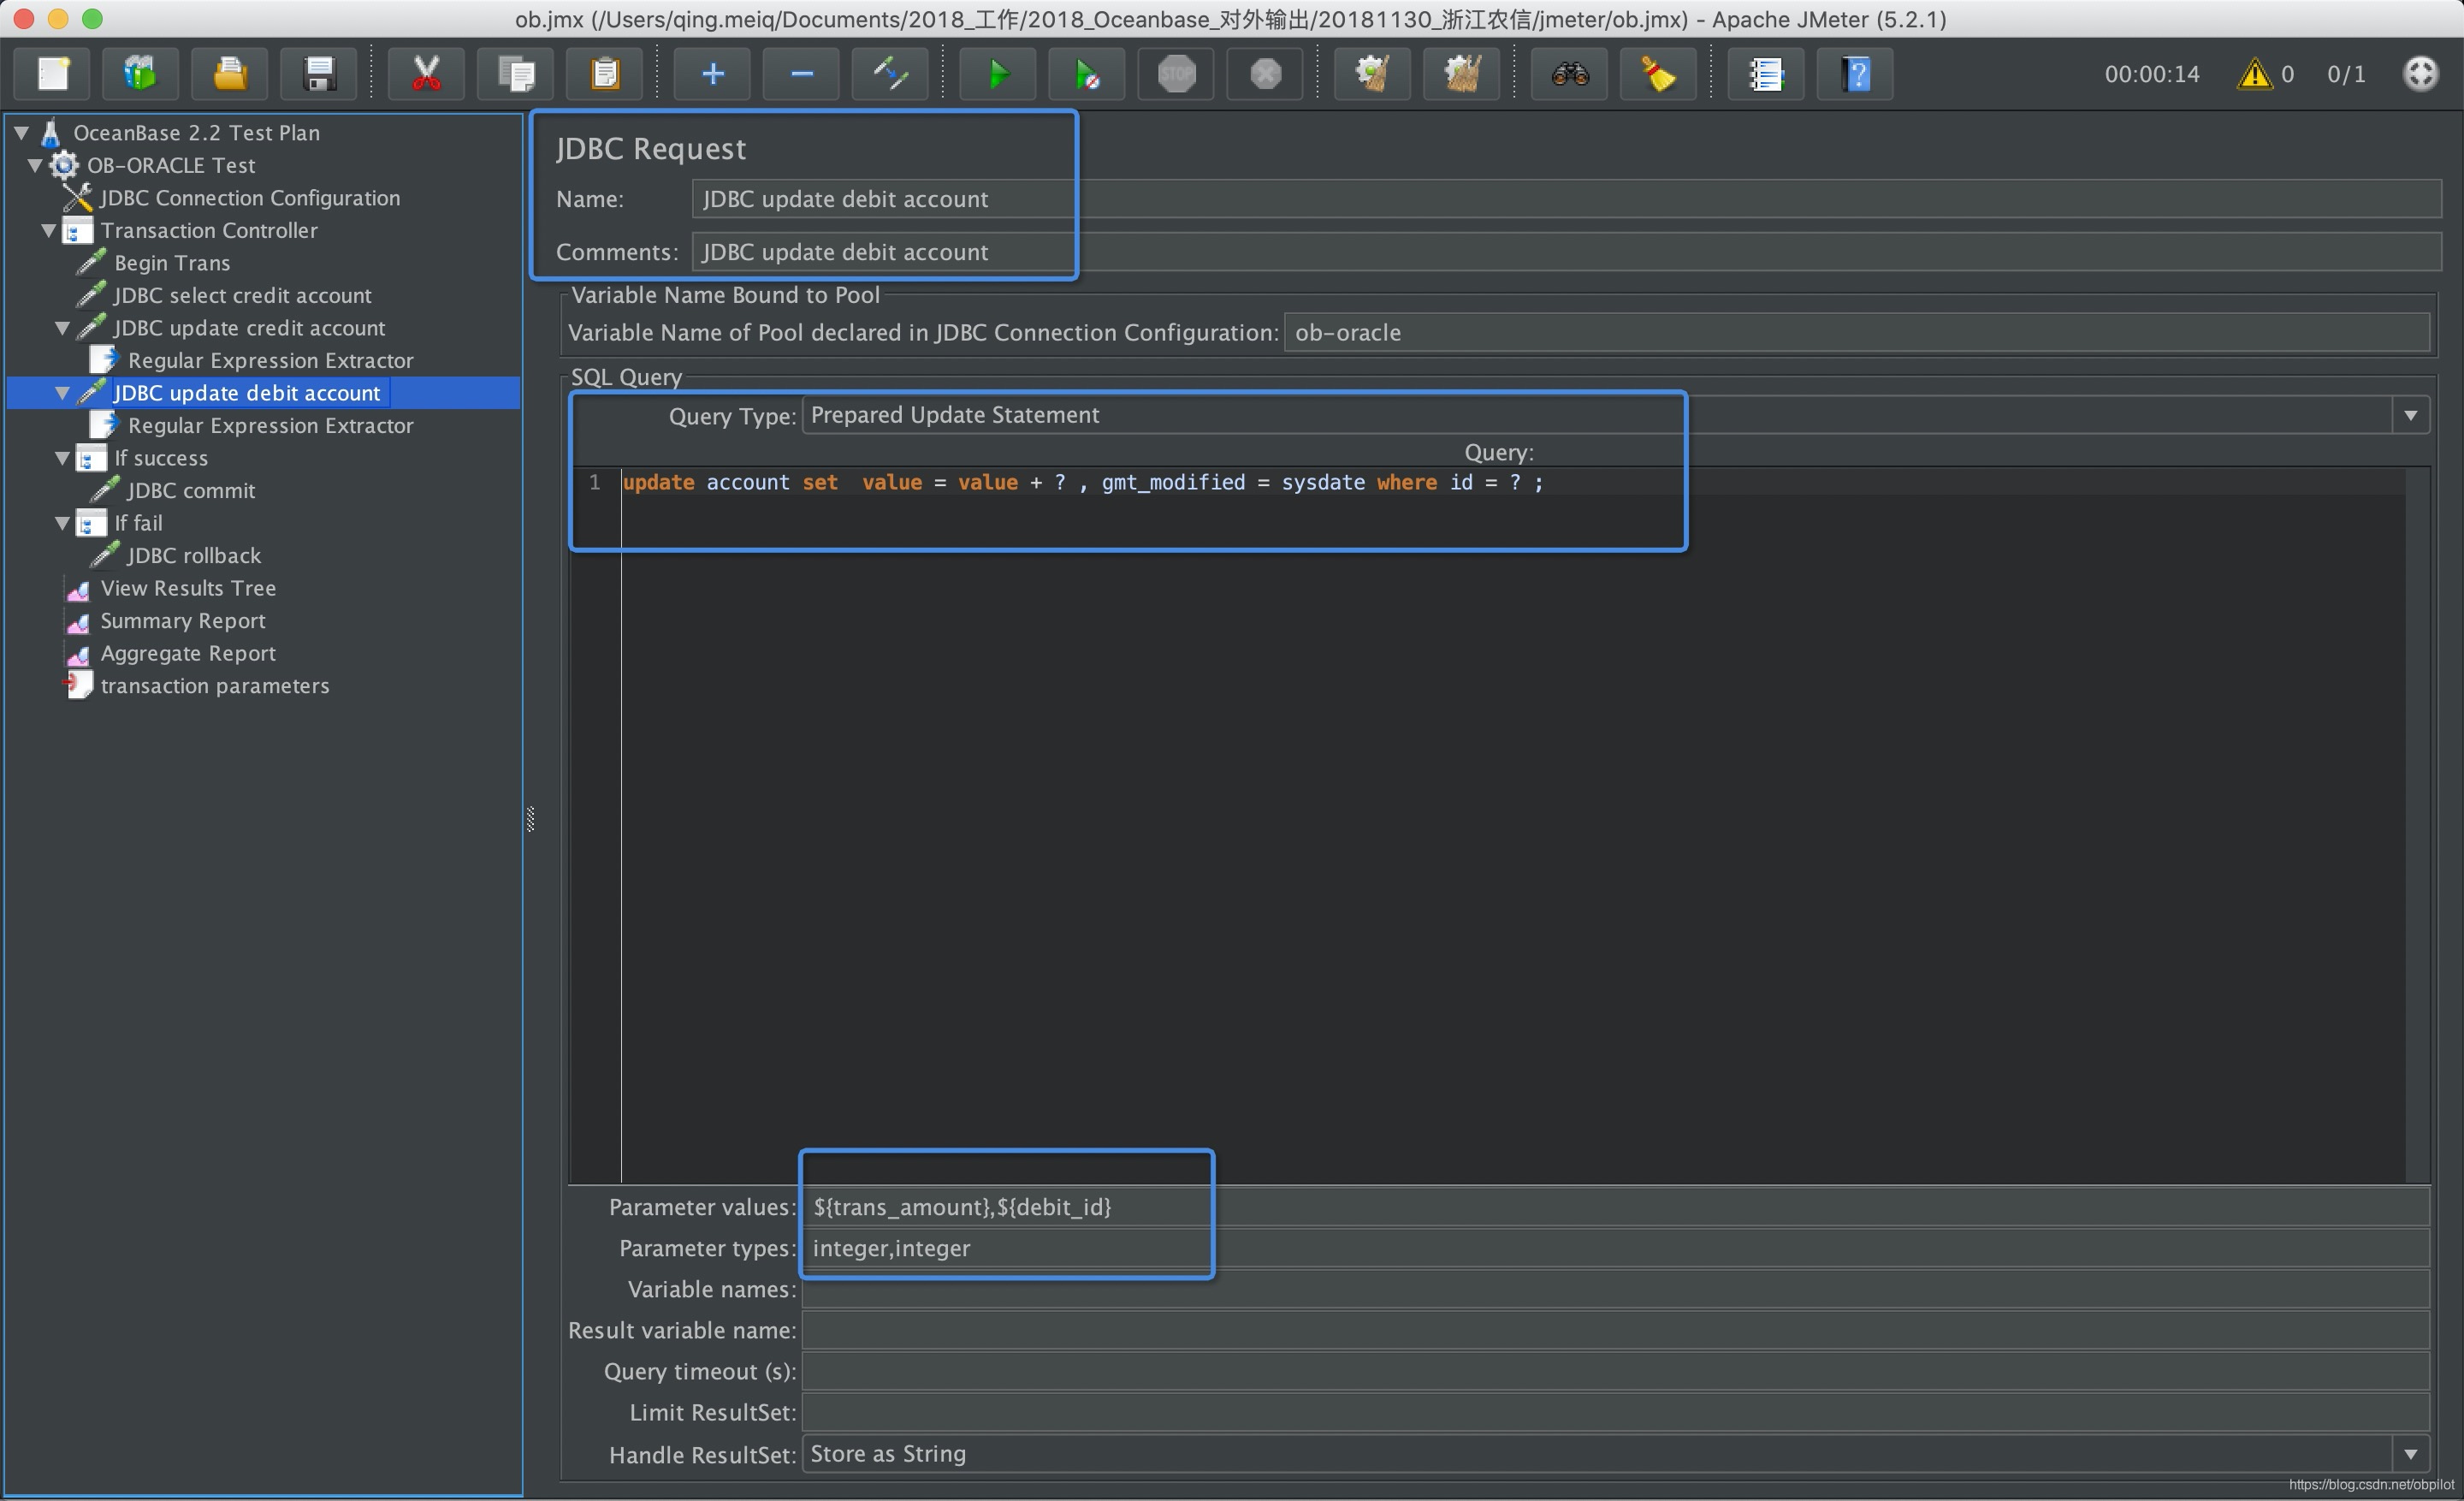Select JDBC rollback sampler node

click(x=193, y=555)
